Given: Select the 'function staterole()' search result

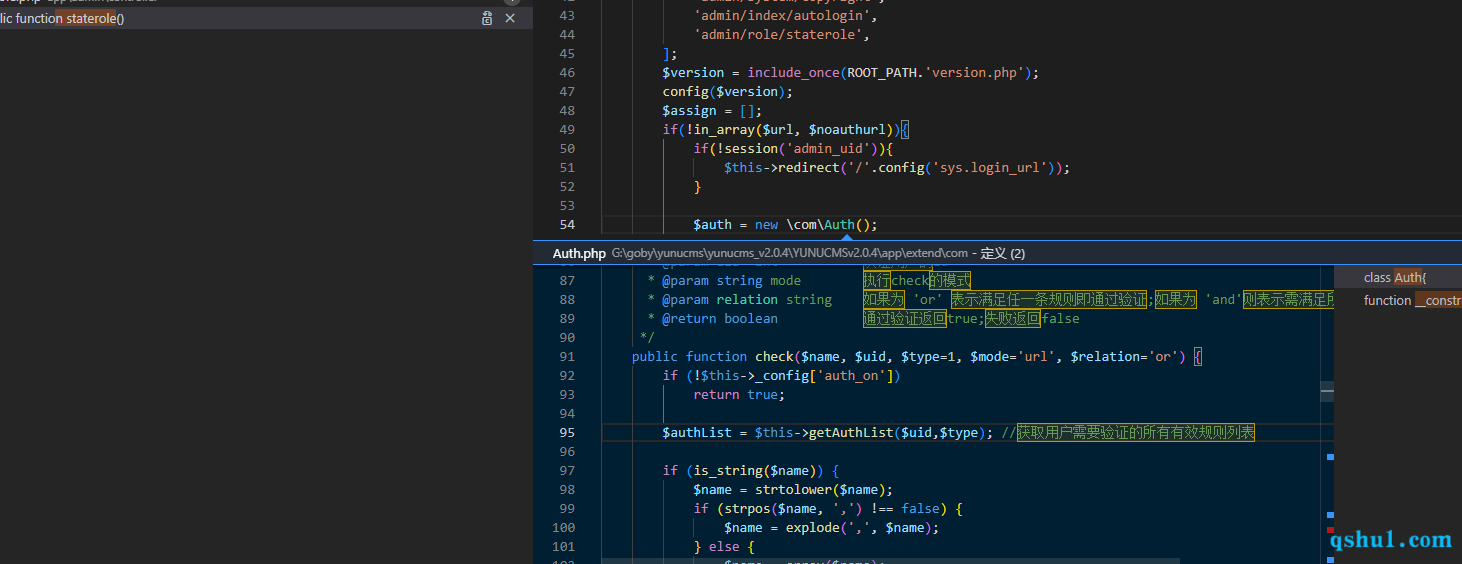Looking at the screenshot, I should coord(266,18).
